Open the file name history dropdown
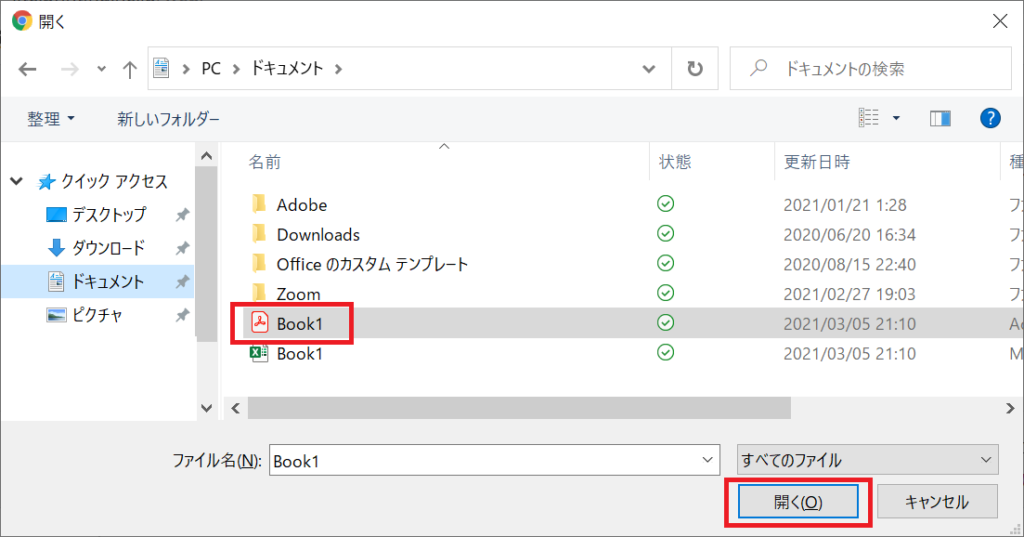The image size is (1024, 537). 708,460
